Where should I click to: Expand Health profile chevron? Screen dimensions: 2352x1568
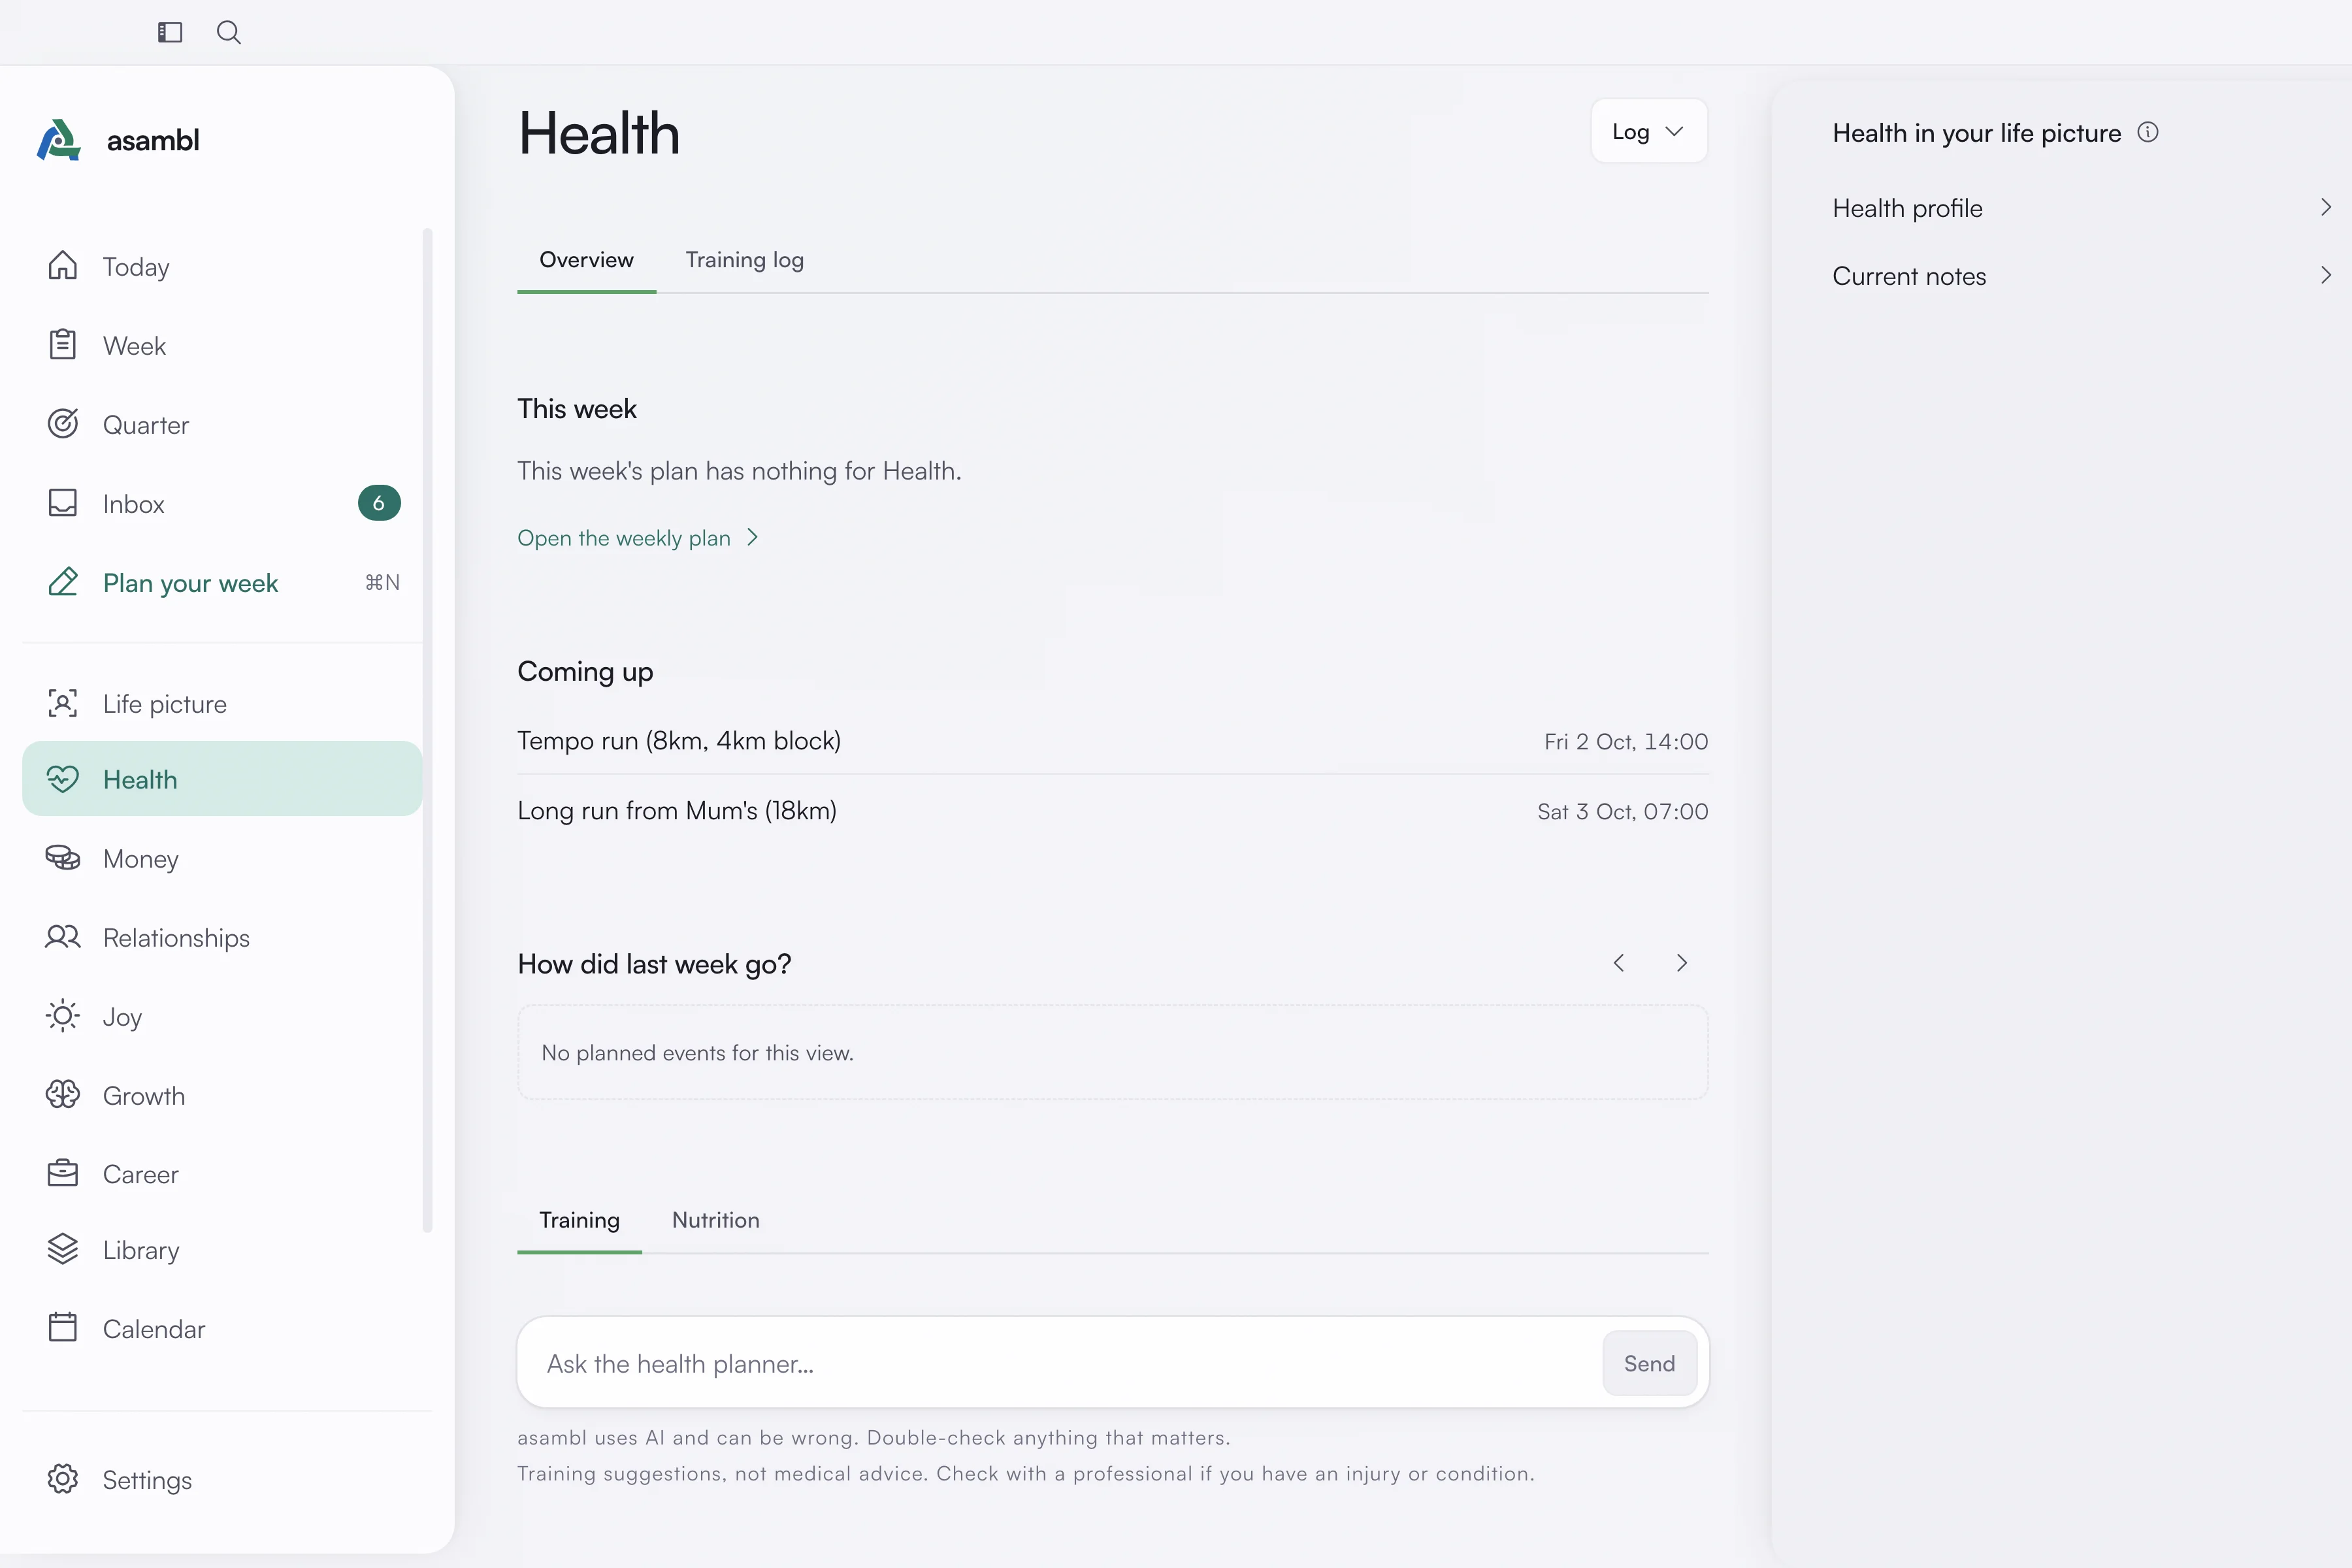coord(2326,207)
